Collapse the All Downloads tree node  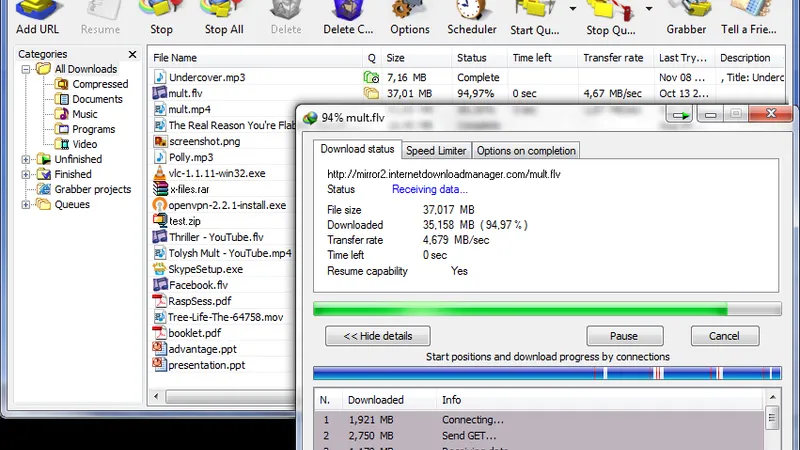(x=26, y=69)
